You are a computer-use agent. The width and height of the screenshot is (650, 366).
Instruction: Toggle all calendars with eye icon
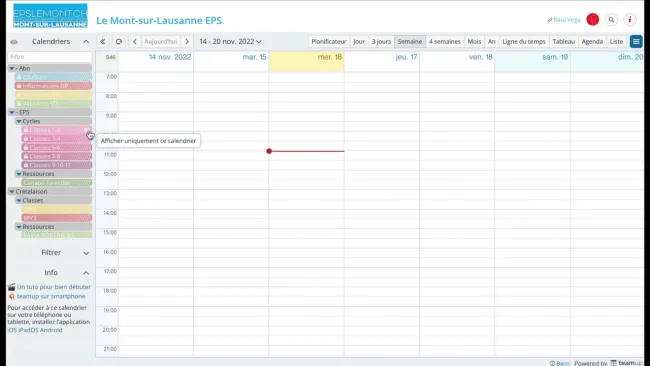tap(14, 42)
